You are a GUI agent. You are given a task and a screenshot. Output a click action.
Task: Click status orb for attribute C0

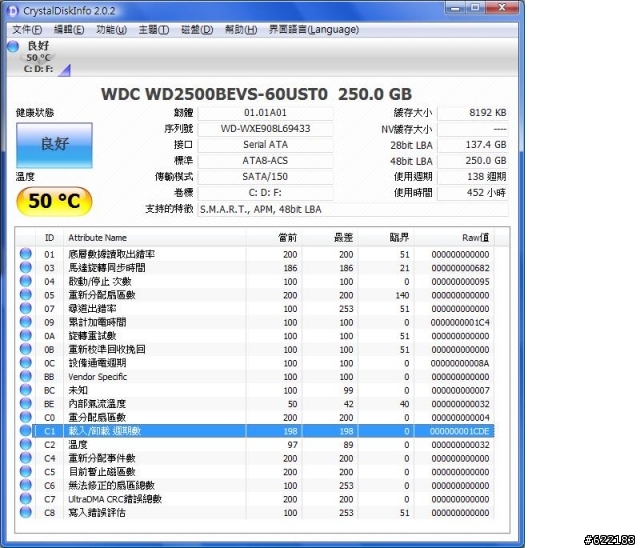point(25,417)
